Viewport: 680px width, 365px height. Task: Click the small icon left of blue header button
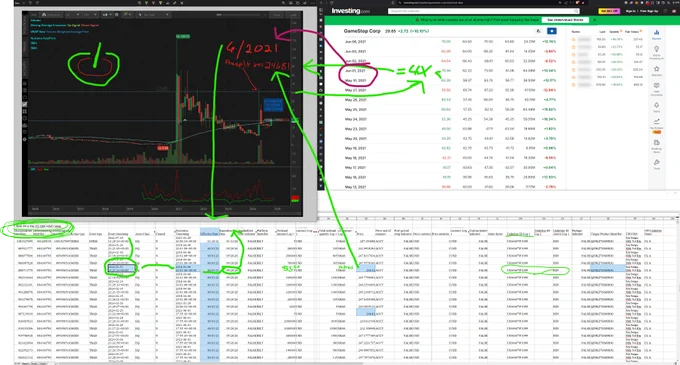tap(539, 31)
